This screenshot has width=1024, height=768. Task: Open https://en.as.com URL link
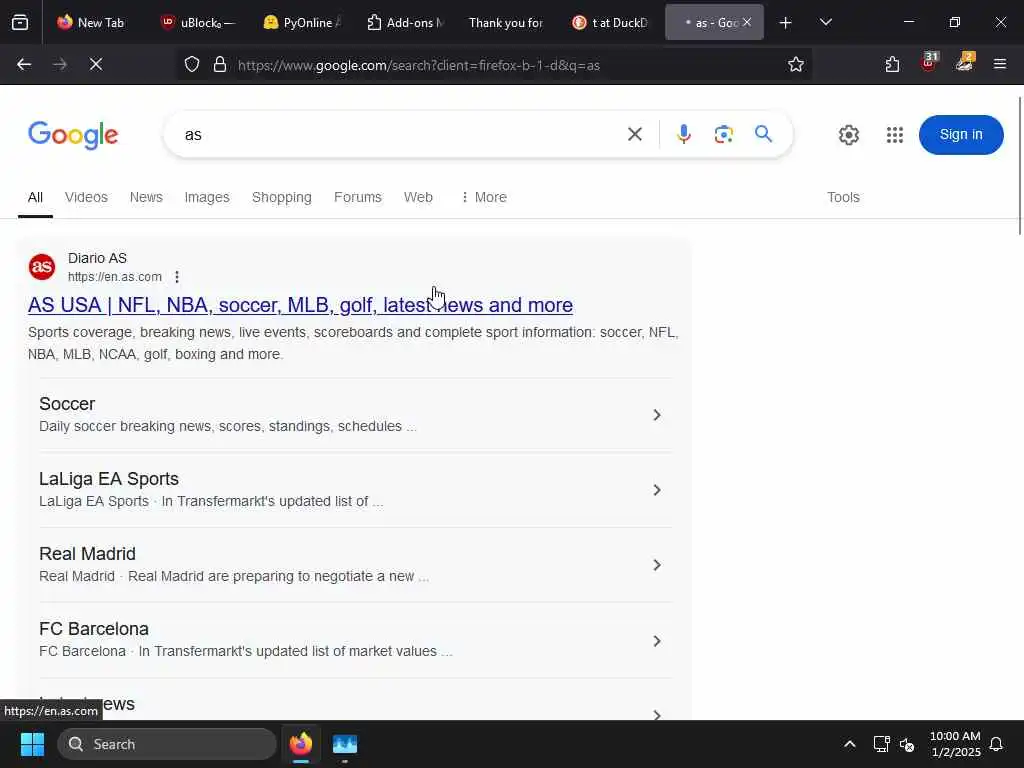pyautogui.click(x=115, y=277)
